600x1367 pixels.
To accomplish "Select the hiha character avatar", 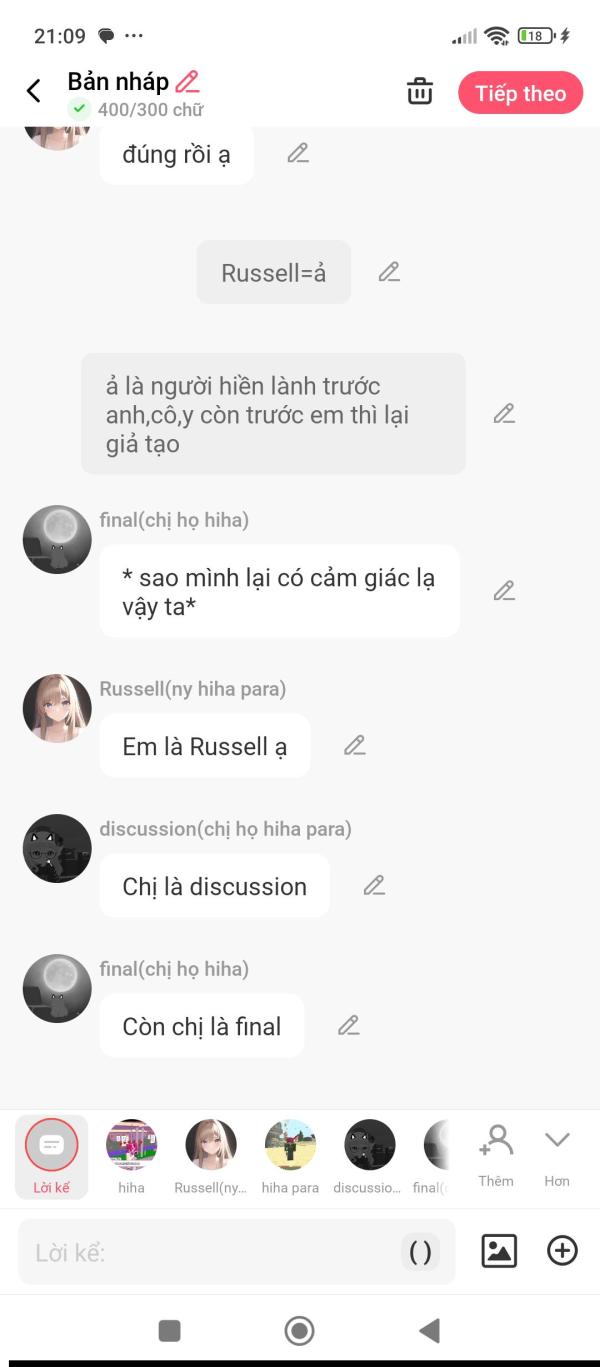I will click(131, 1157).
